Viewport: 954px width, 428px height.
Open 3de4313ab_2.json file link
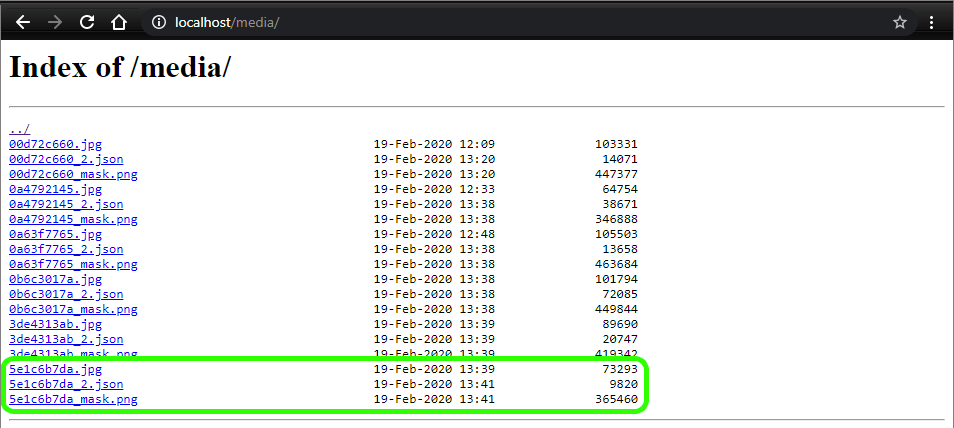[66, 340]
